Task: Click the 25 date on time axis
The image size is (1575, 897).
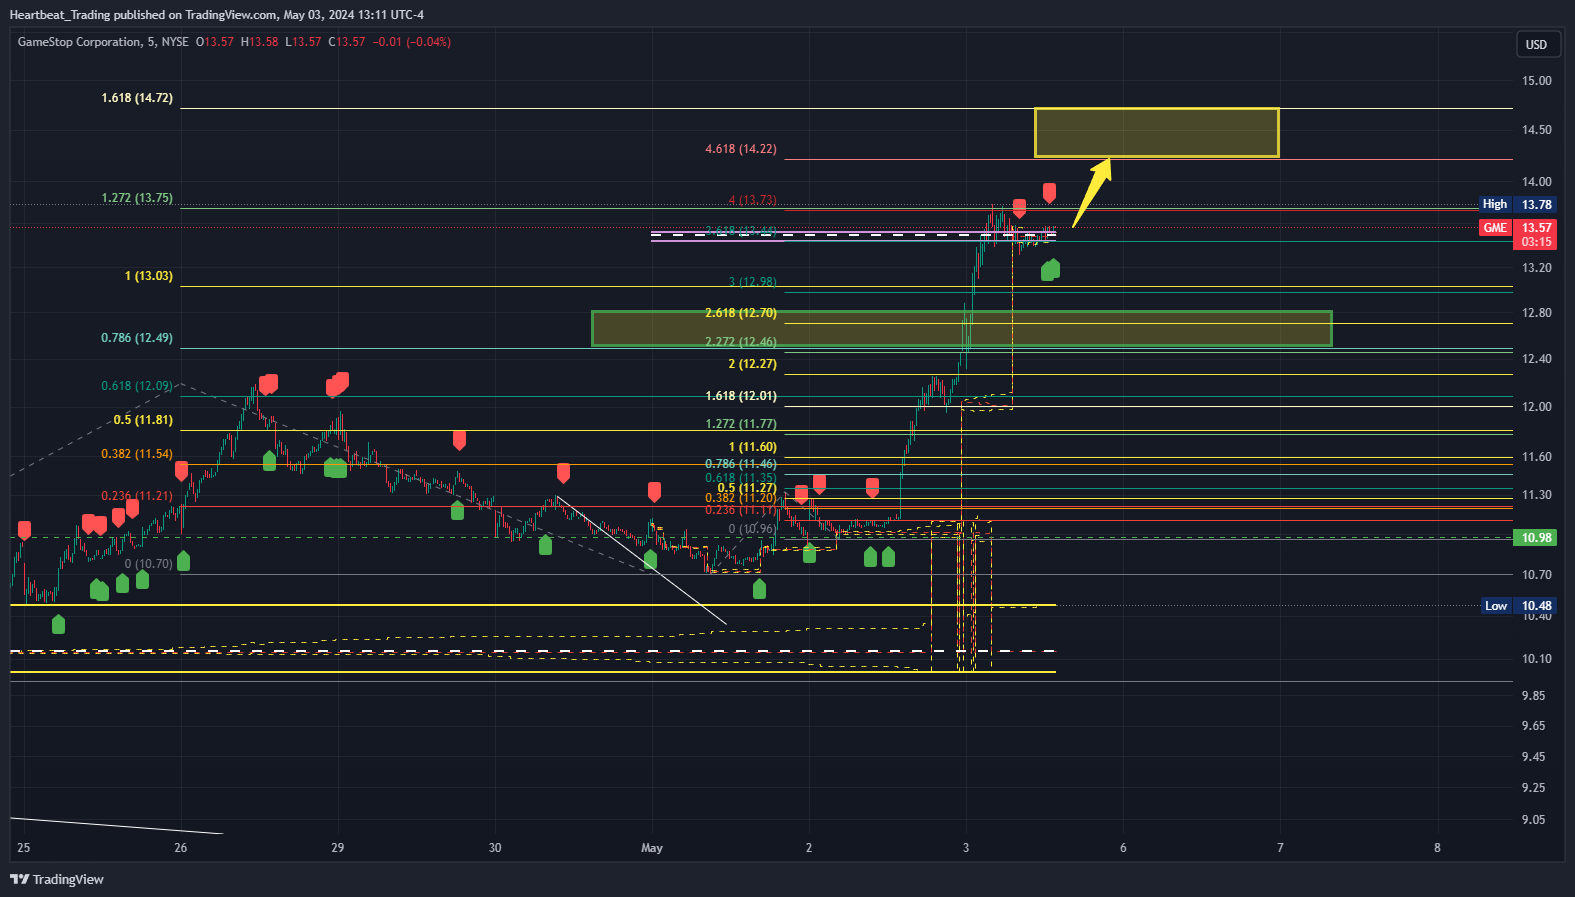Action: click(x=24, y=848)
